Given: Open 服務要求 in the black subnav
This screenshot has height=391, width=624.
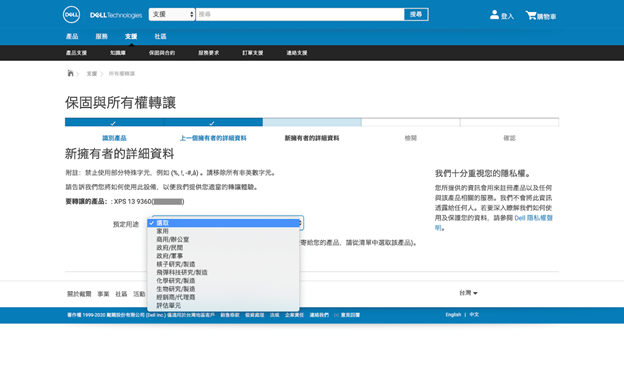Looking at the screenshot, I should (209, 53).
